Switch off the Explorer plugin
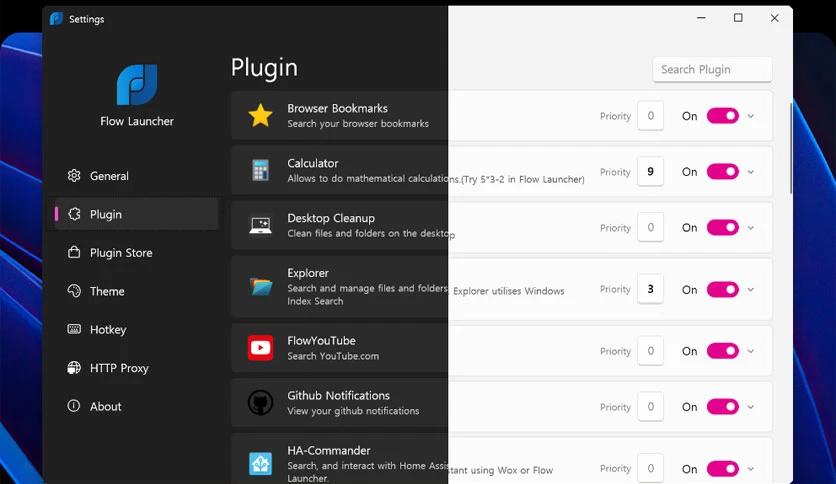Viewport: 836px width, 484px height. [722, 289]
